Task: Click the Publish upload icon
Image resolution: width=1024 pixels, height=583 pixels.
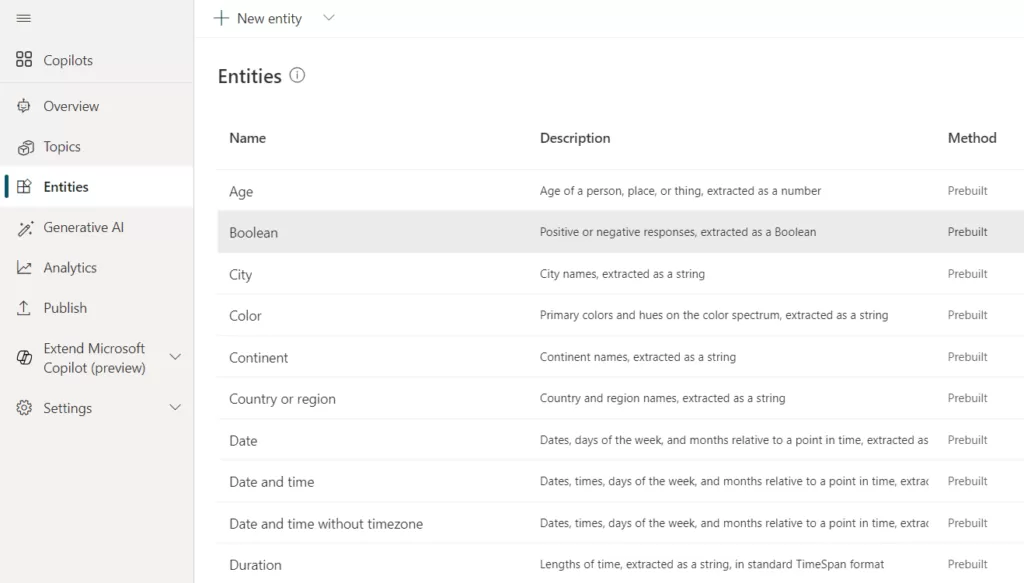Action: (x=24, y=308)
